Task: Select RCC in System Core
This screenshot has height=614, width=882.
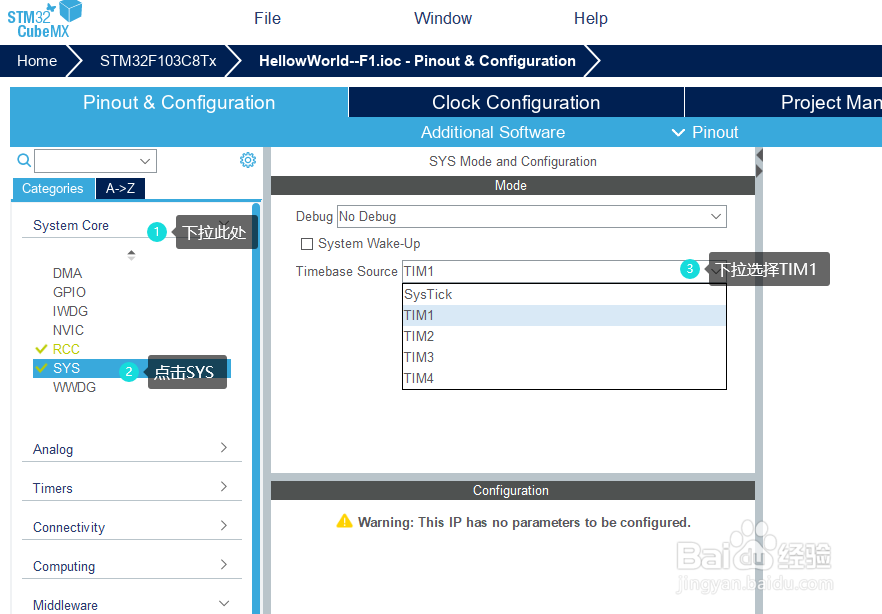Action: coord(66,349)
